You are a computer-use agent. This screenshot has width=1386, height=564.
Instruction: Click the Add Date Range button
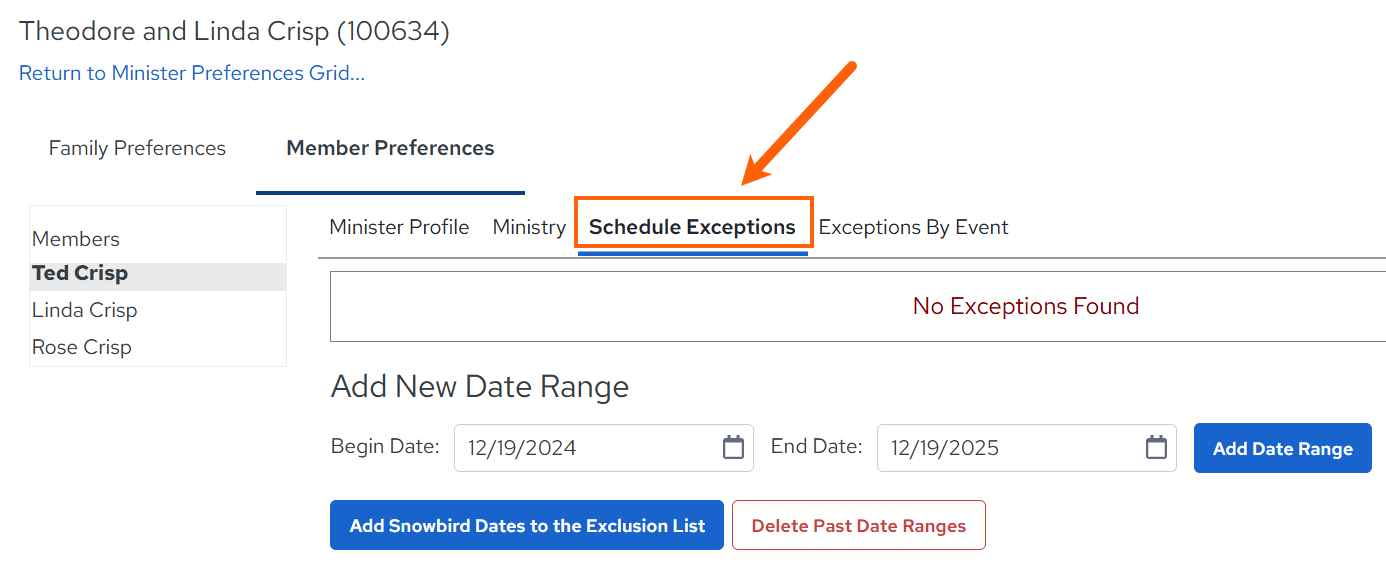1283,448
